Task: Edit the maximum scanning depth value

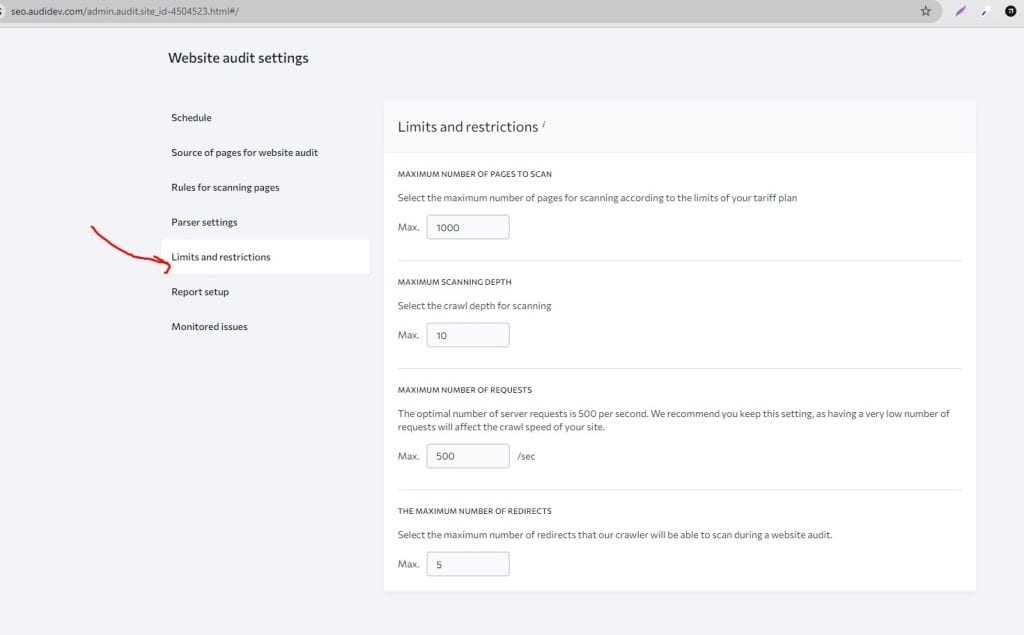Action: point(467,334)
